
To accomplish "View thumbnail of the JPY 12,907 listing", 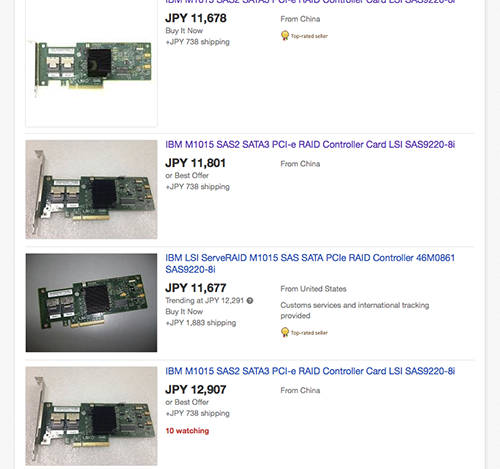I will (91, 416).
